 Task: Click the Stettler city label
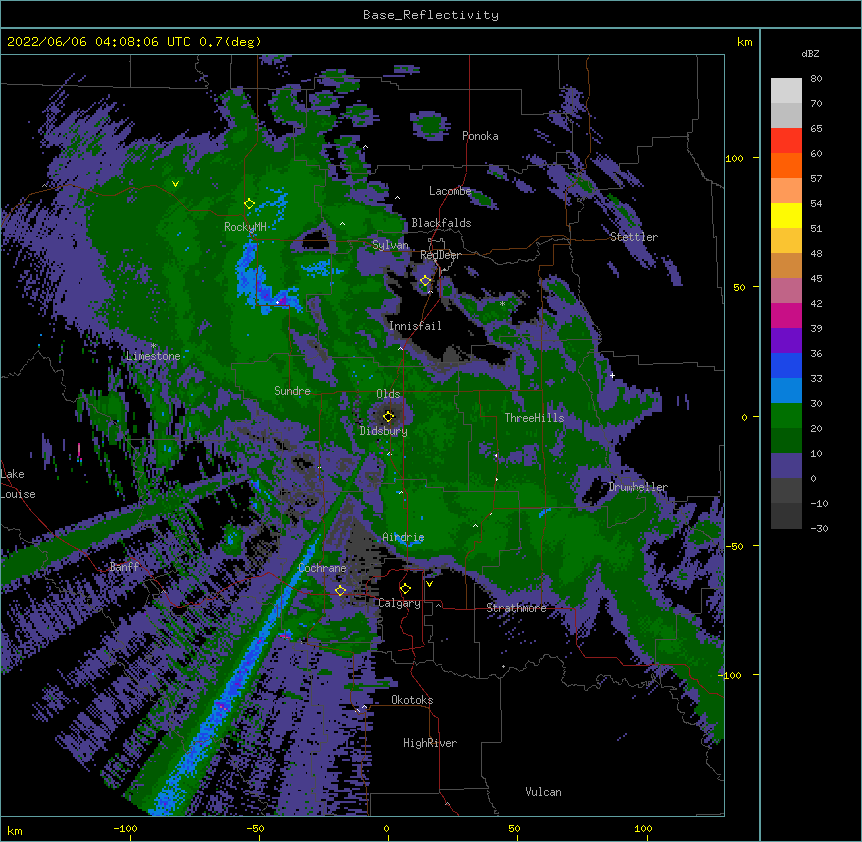[634, 237]
